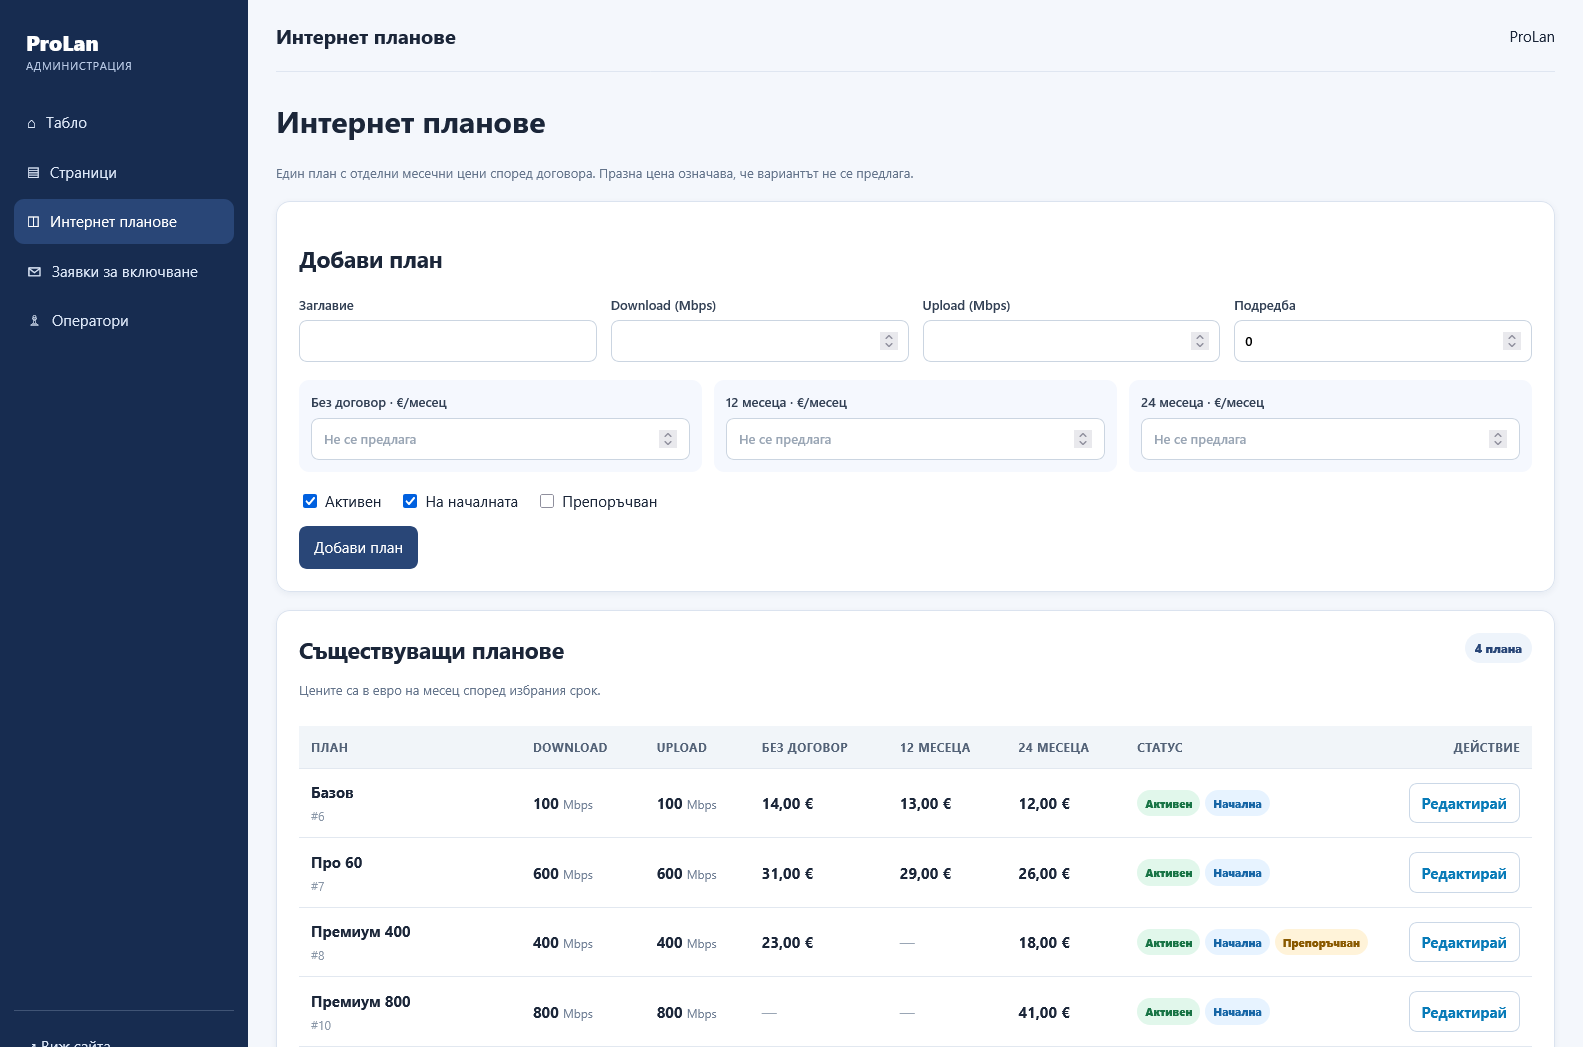1583x1047 pixels.
Task: Open the Оператори section
Action: 124,321
